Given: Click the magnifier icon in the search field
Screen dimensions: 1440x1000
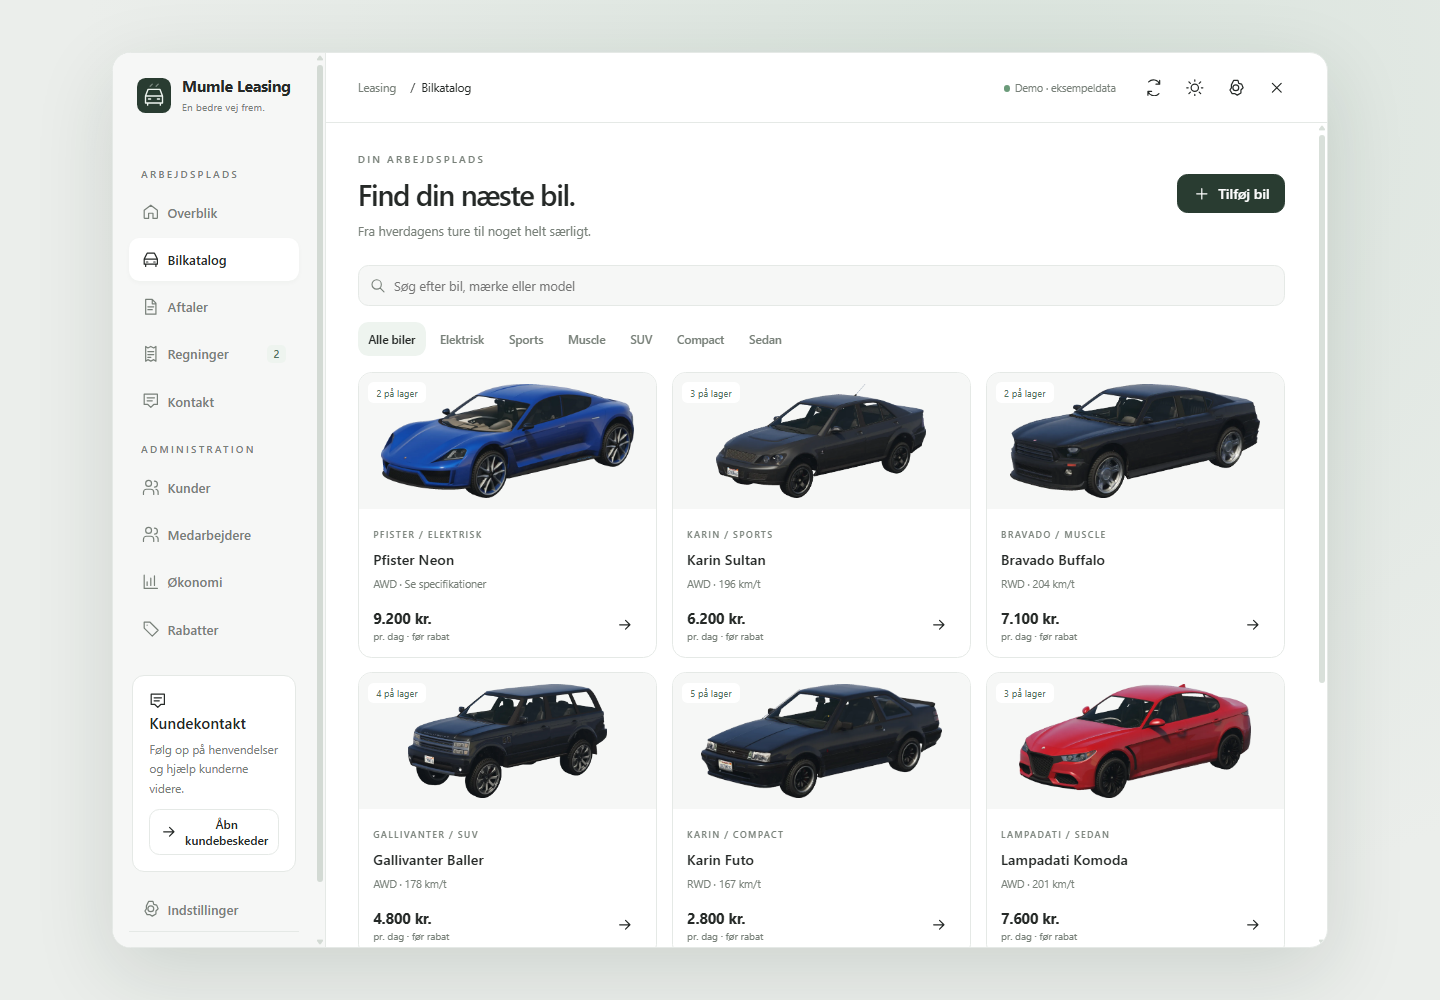Looking at the screenshot, I should coord(378,286).
